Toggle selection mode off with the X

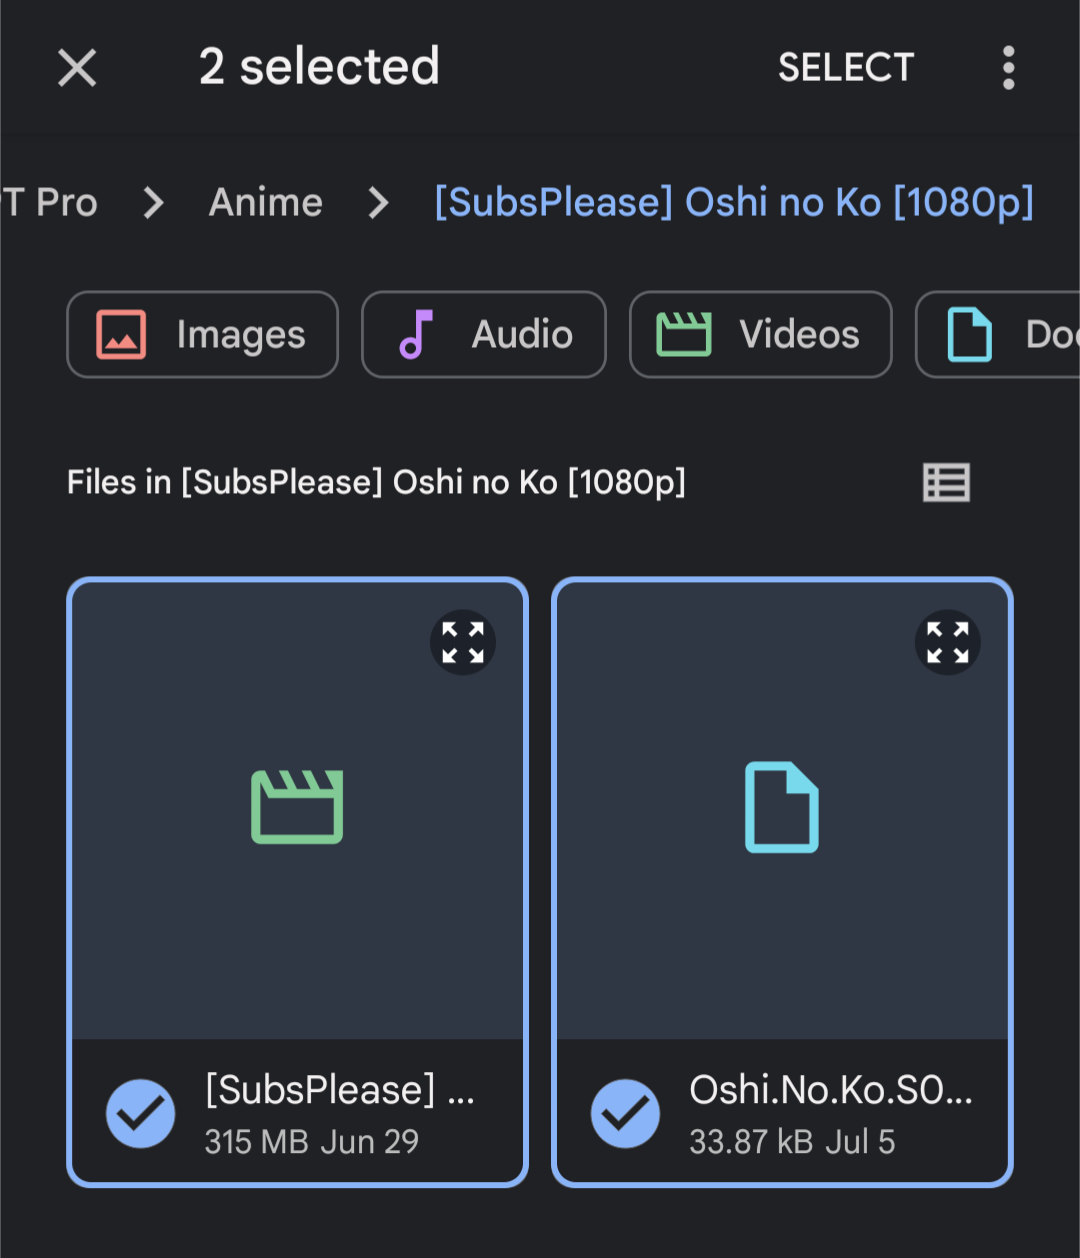coord(76,67)
